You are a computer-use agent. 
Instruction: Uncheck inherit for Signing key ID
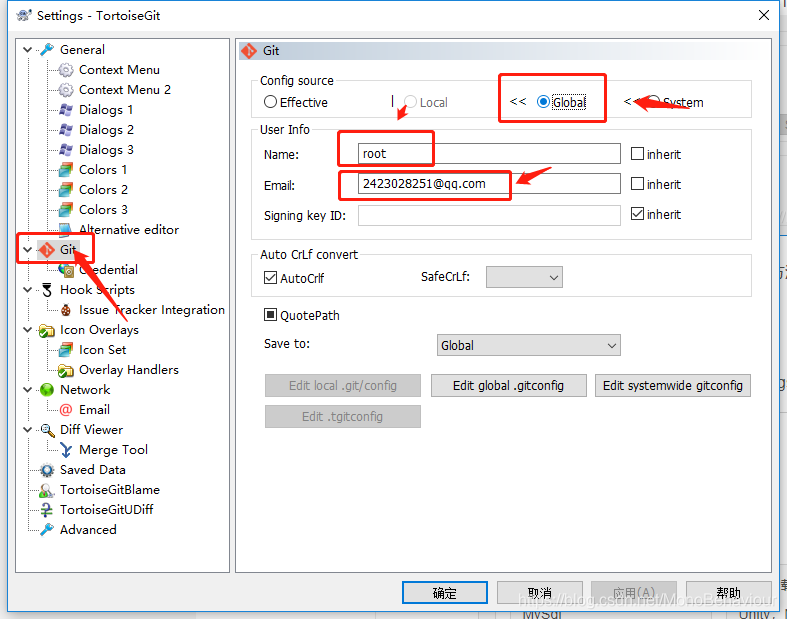[637, 214]
